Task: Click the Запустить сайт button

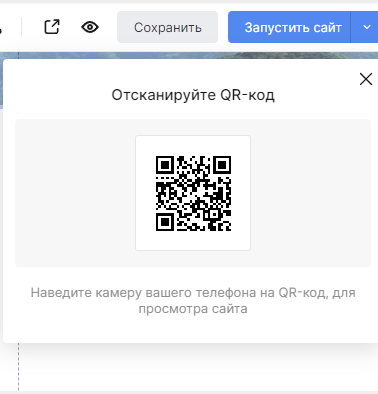Action: [289, 27]
